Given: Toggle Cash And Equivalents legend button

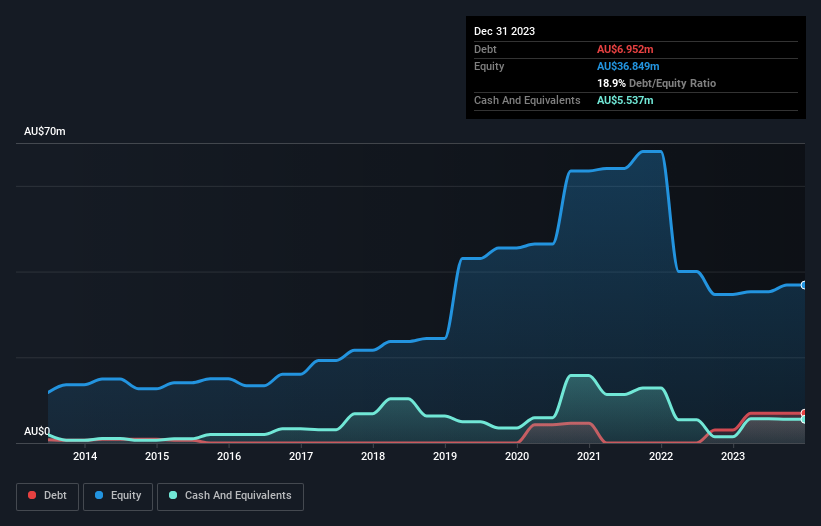Looking at the screenshot, I should [x=230, y=496].
